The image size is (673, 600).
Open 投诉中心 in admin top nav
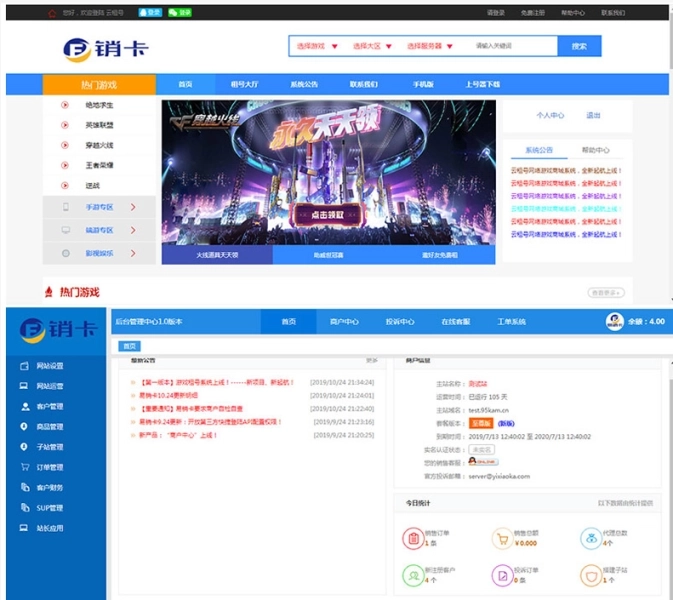coord(400,321)
